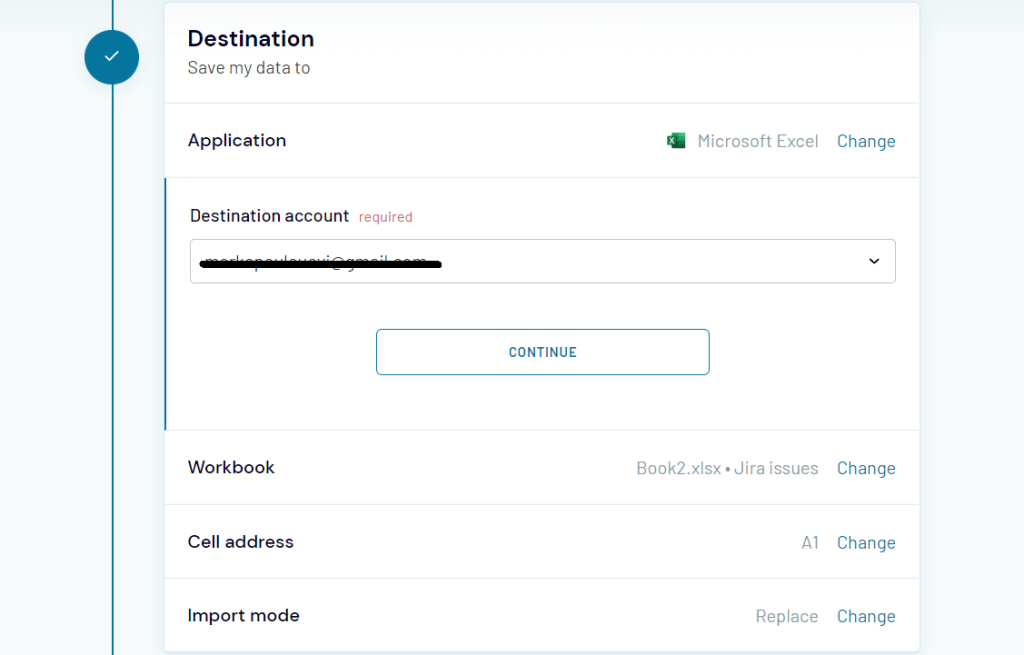Click the 'Replace' import mode value

786,616
